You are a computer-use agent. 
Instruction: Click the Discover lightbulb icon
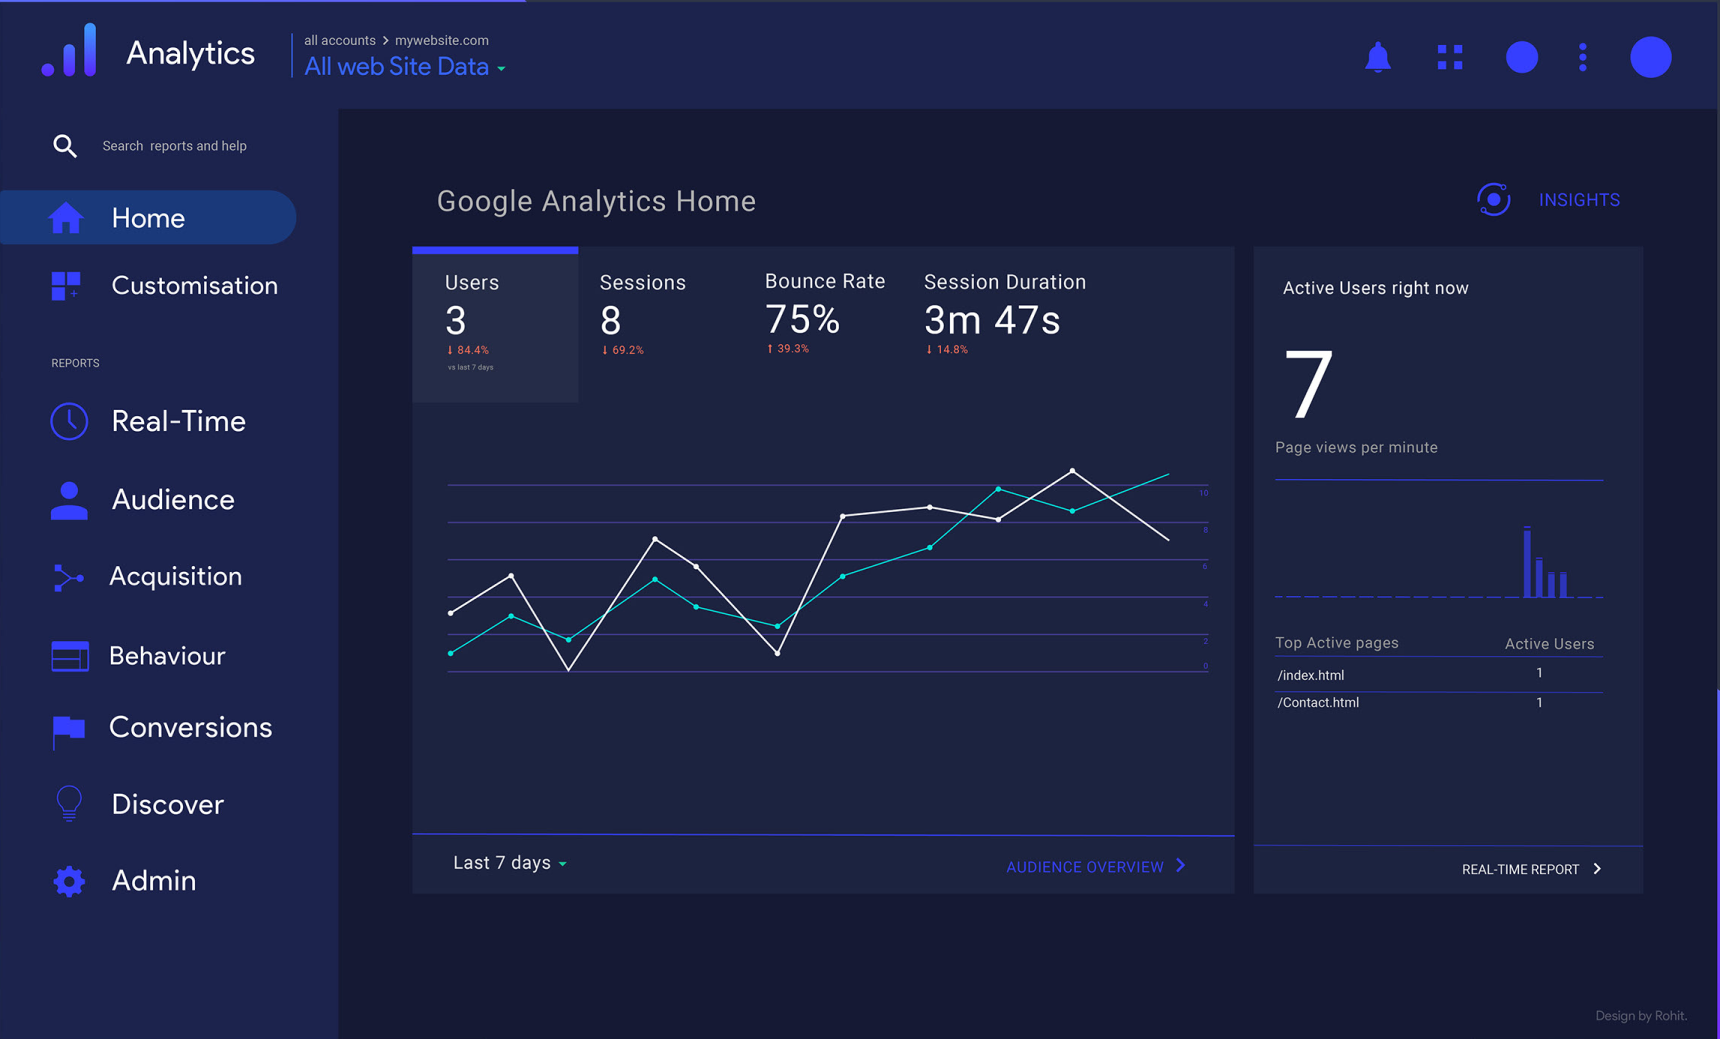pos(69,804)
